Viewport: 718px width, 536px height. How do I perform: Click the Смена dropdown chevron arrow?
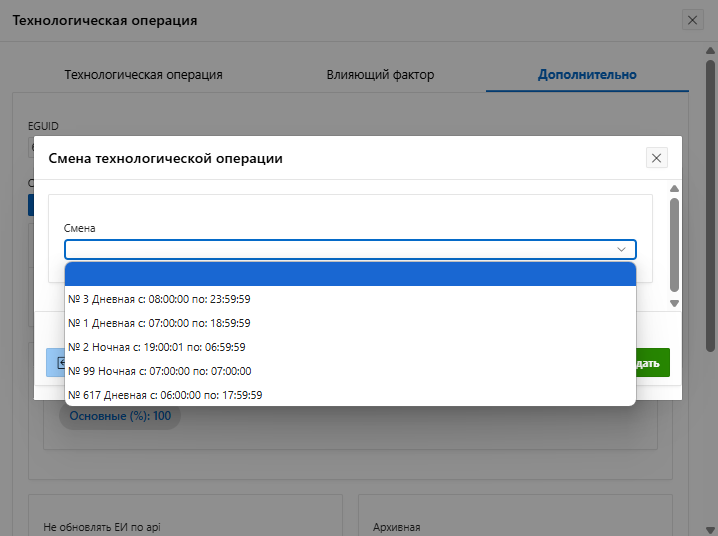point(622,250)
